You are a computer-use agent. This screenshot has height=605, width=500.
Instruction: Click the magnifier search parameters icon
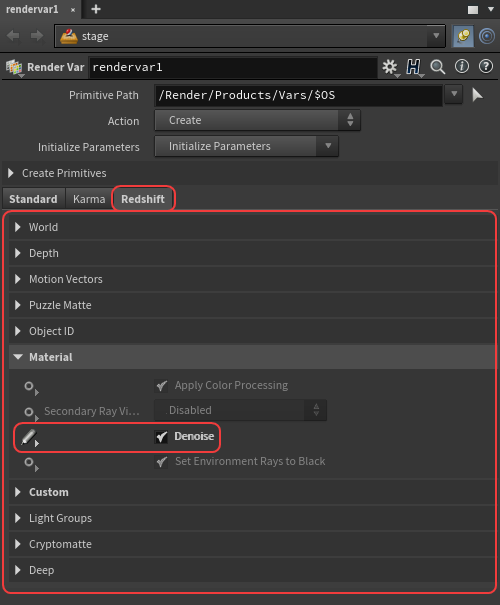(438, 67)
